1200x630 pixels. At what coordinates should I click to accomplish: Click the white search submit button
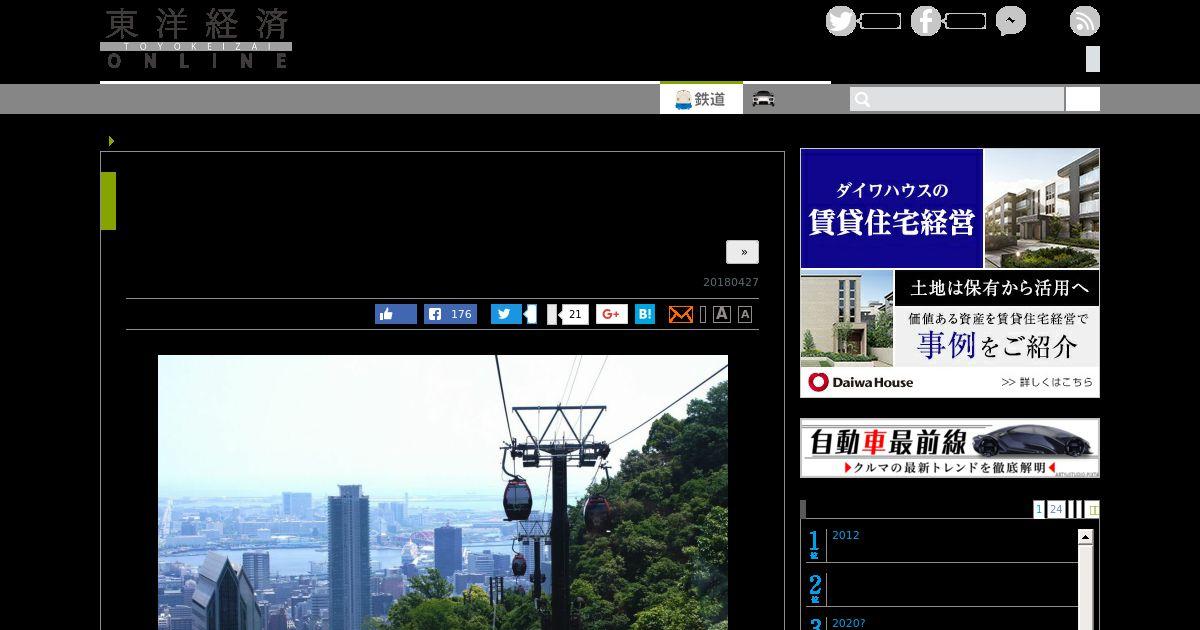[x=1083, y=99]
